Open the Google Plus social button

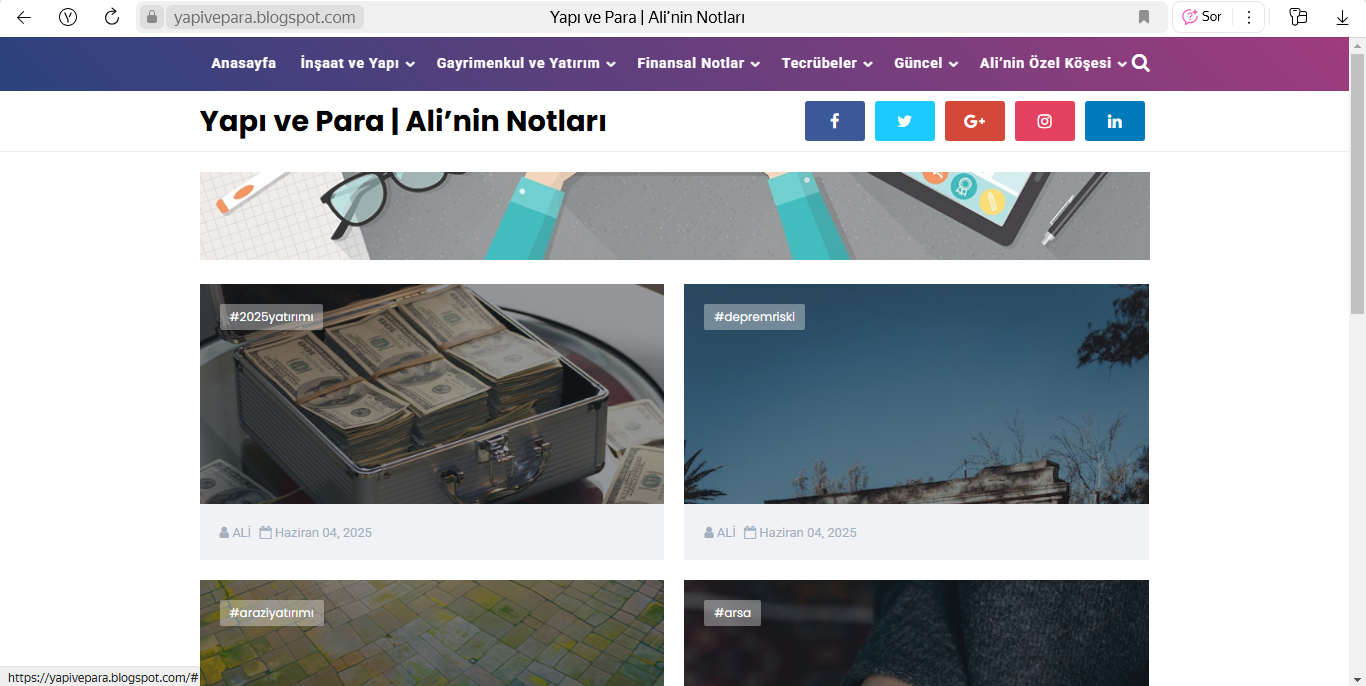tap(975, 121)
